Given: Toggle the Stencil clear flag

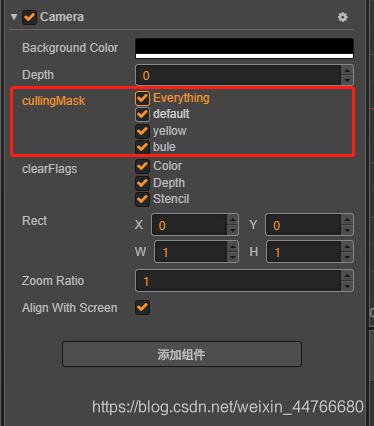Looking at the screenshot, I should click(x=142, y=199).
